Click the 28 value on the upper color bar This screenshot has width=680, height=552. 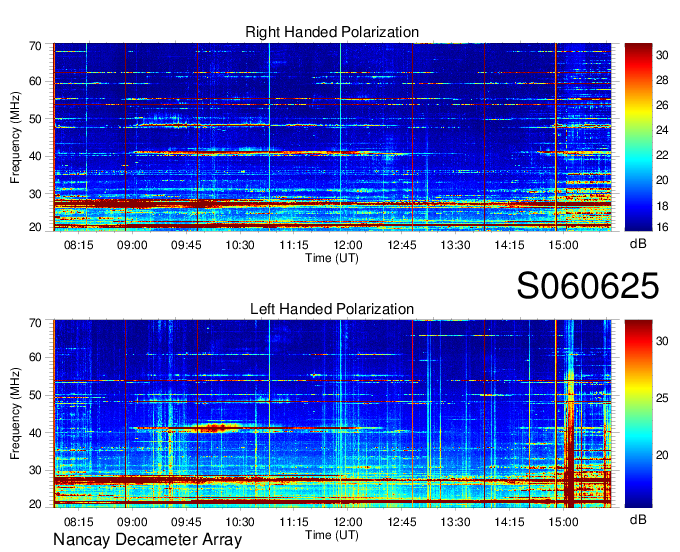click(662, 80)
